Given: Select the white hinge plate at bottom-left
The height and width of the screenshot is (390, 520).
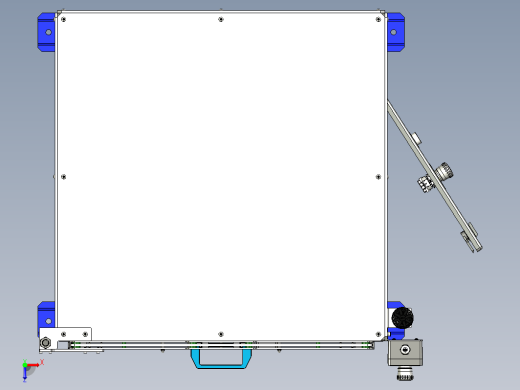Looking at the screenshot, I should (x=65, y=339).
